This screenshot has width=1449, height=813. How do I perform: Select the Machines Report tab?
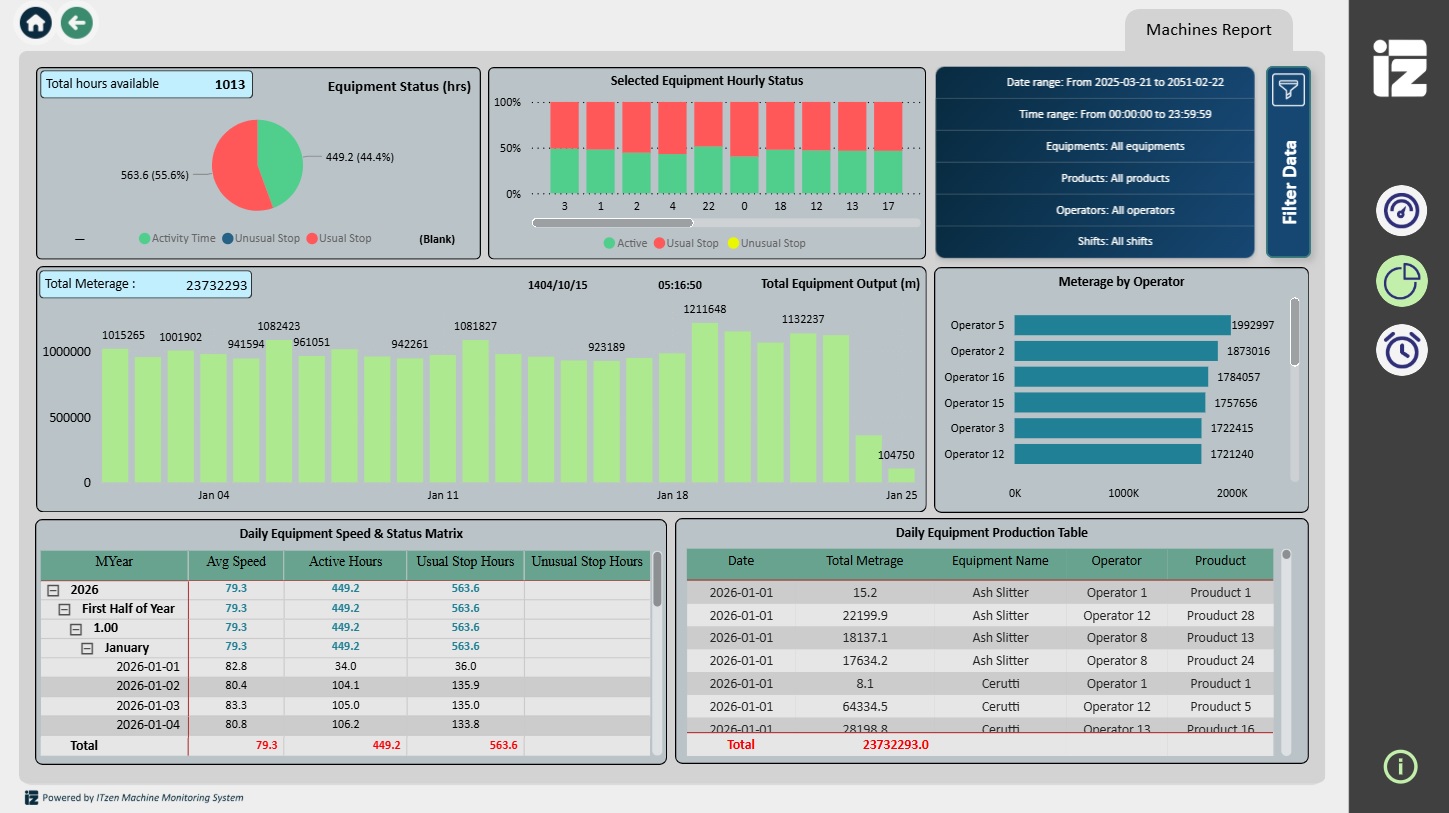(1208, 30)
